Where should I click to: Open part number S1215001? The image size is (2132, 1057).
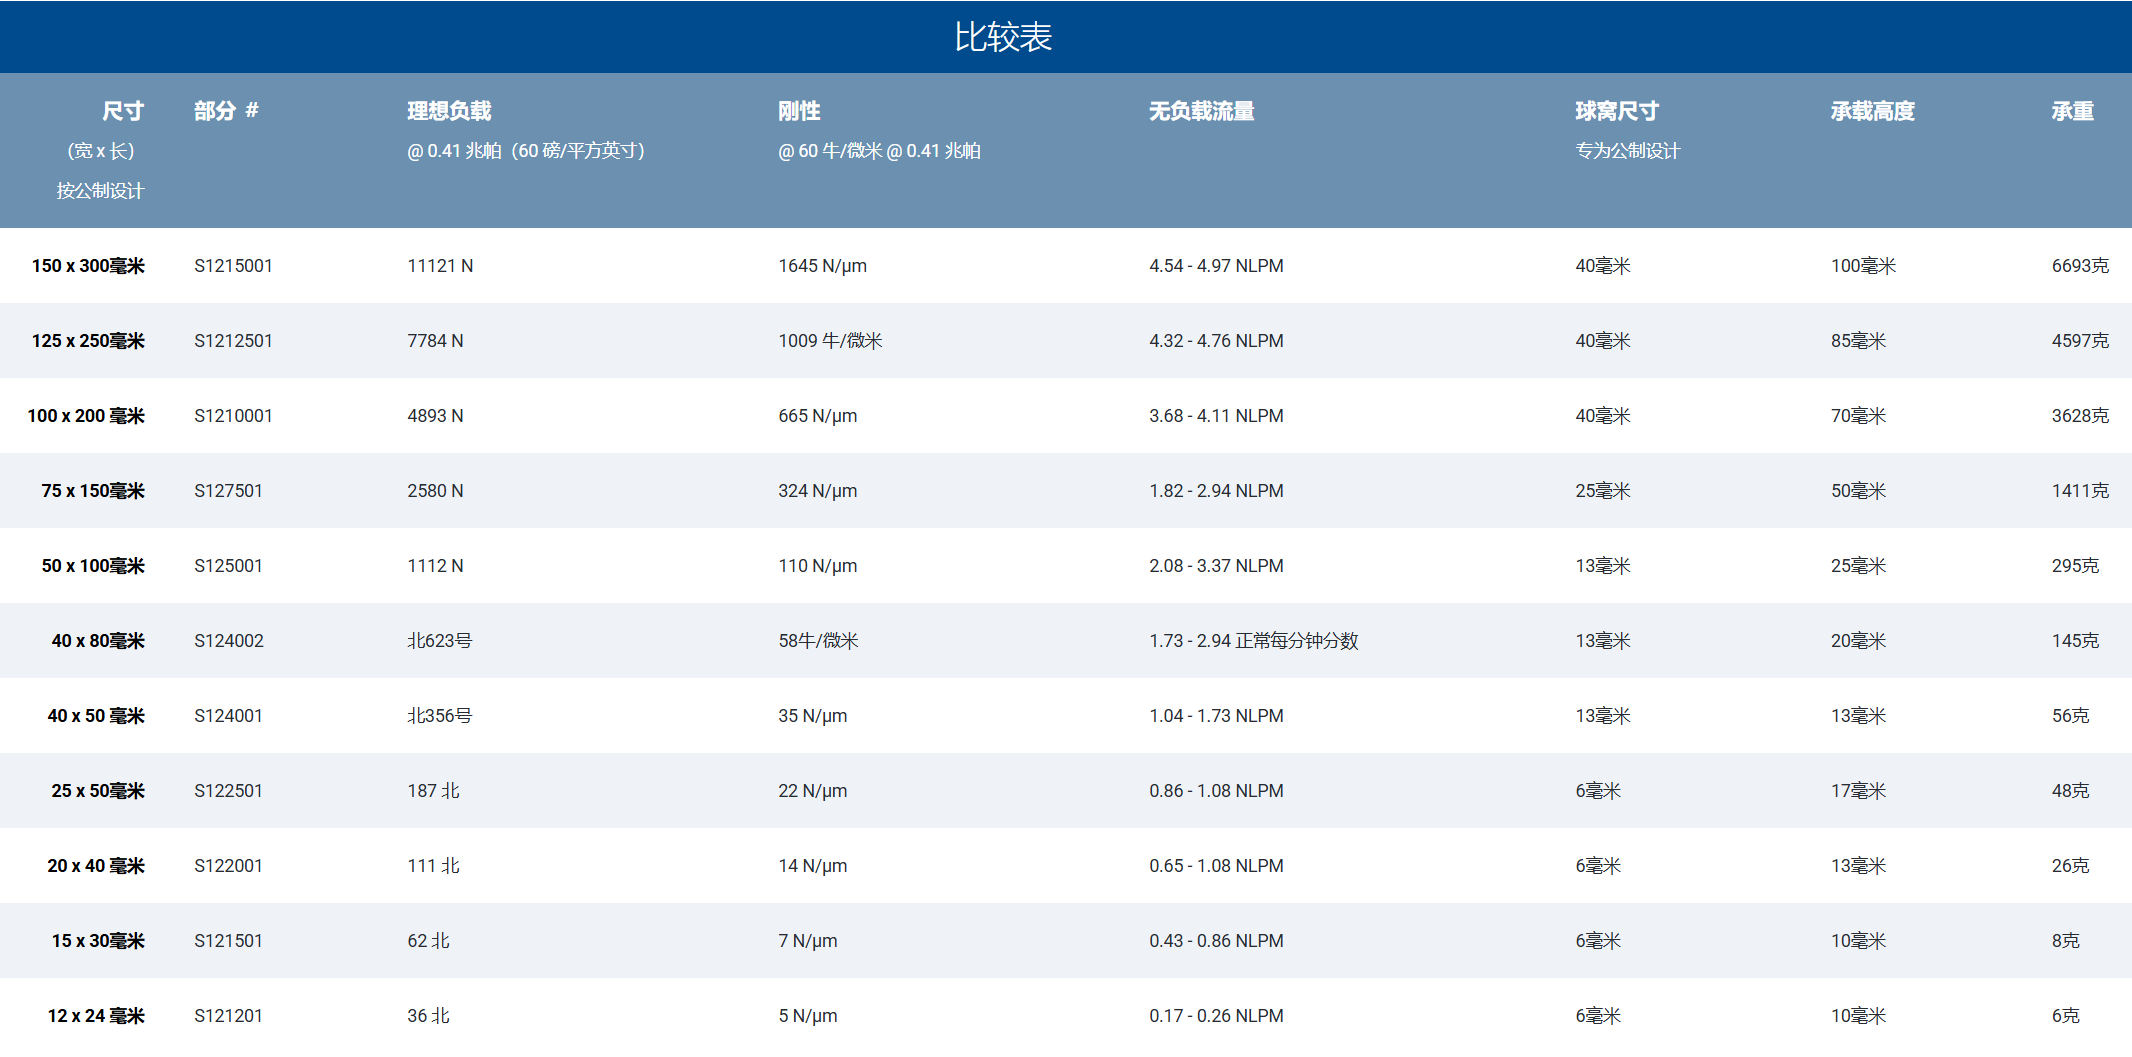pyautogui.click(x=233, y=266)
